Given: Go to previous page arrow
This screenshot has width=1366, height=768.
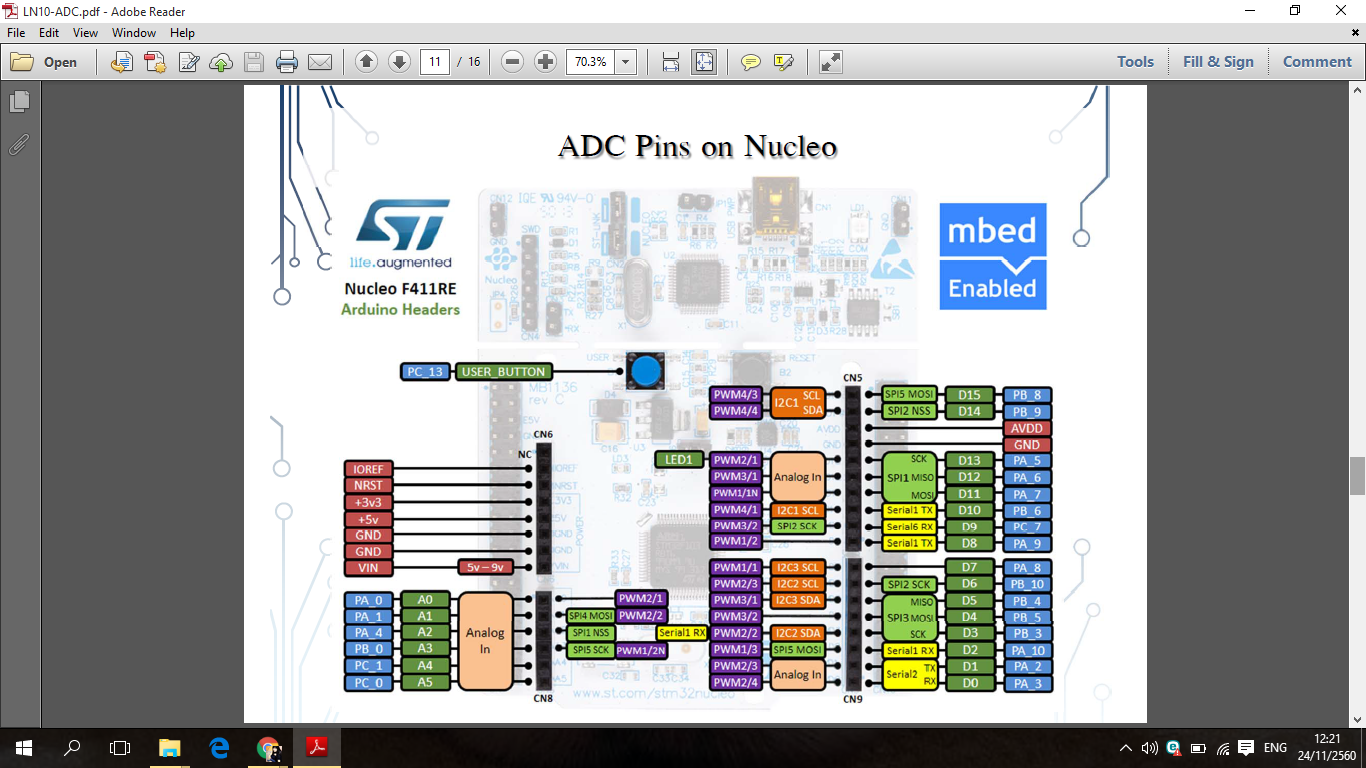Looking at the screenshot, I should tap(367, 62).
